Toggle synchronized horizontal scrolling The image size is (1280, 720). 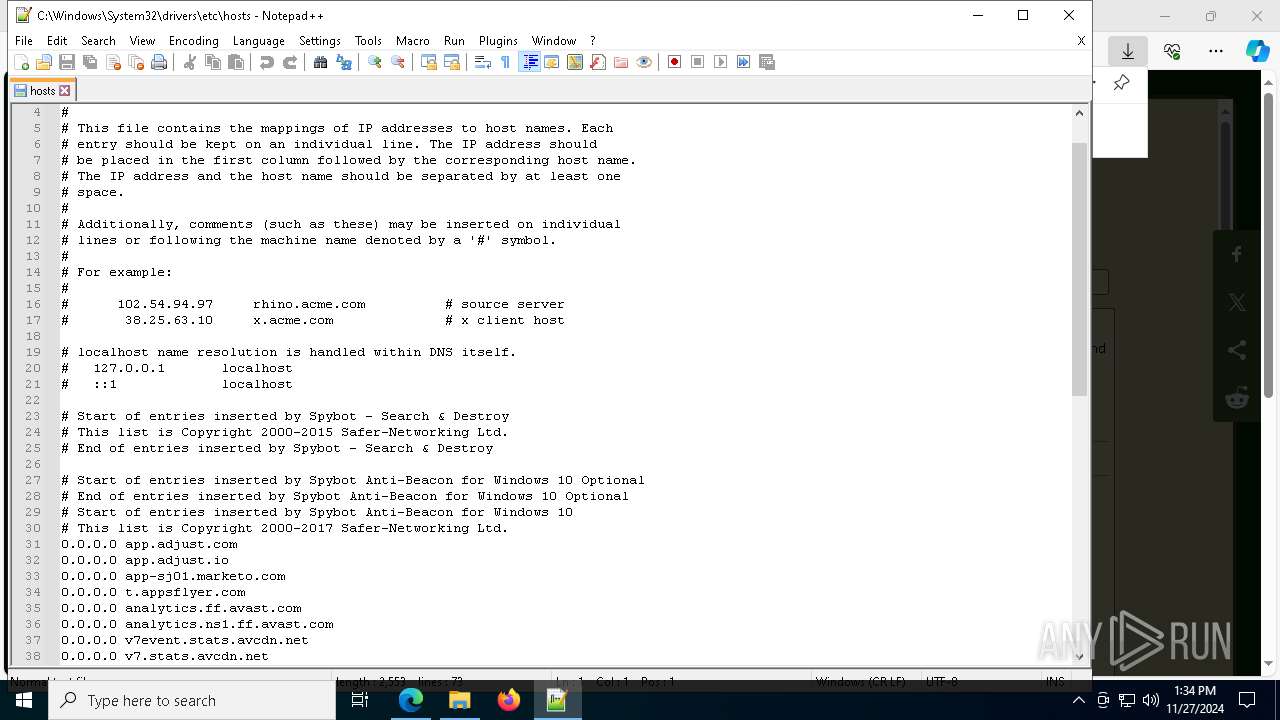click(452, 62)
